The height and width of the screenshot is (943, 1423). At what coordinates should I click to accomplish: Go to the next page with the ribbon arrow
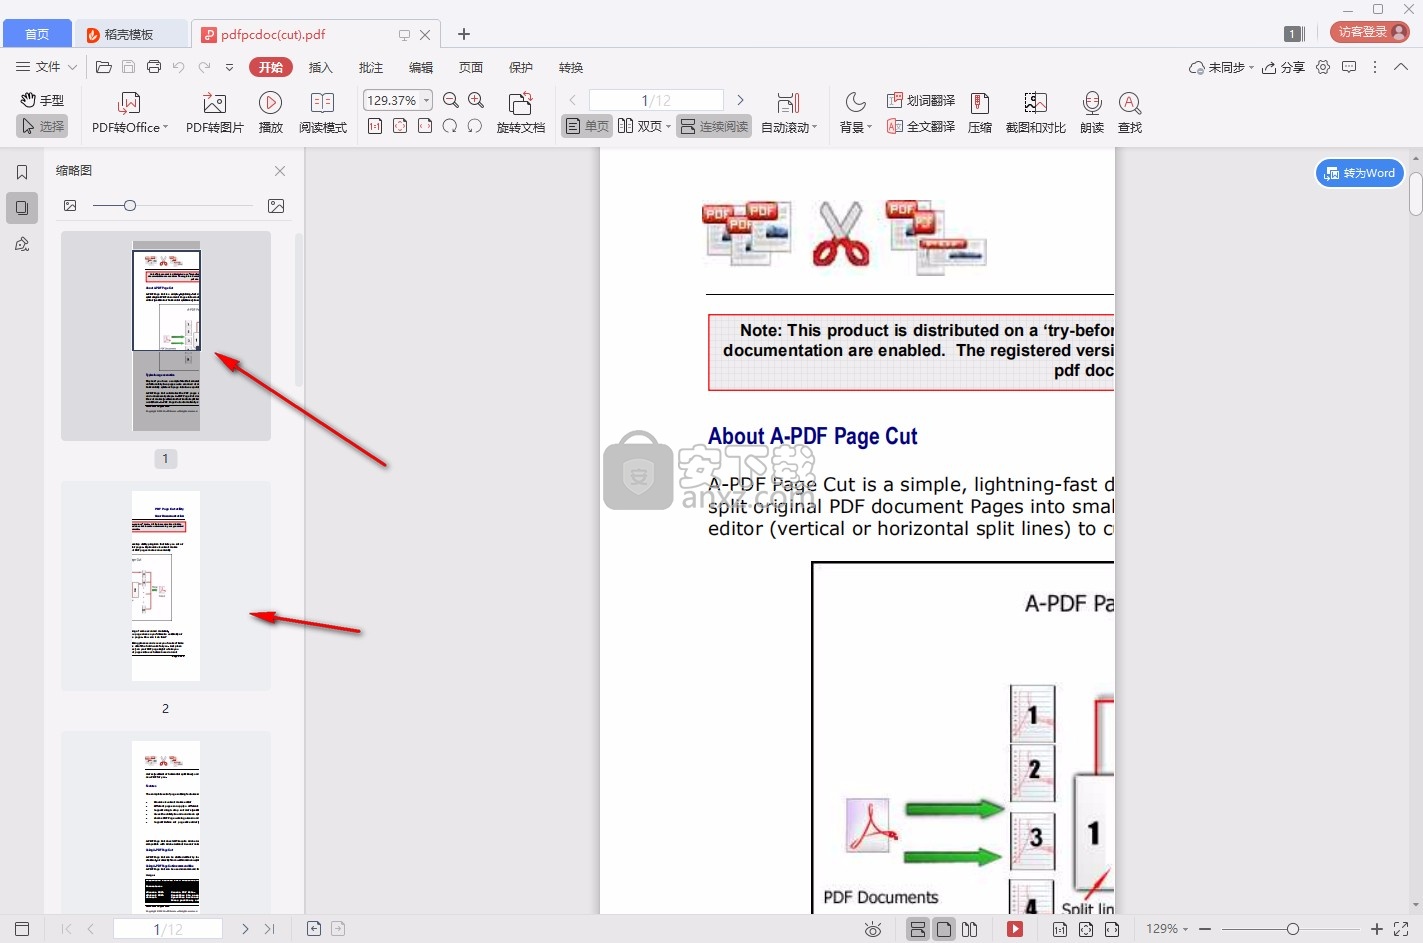tap(740, 100)
